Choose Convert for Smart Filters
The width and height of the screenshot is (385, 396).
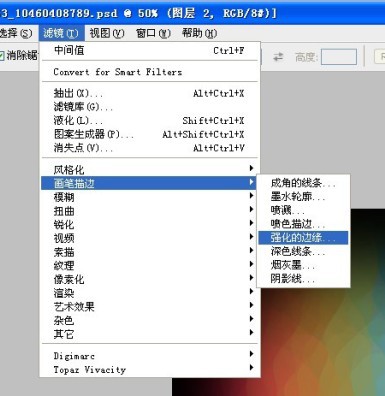(x=149, y=72)
